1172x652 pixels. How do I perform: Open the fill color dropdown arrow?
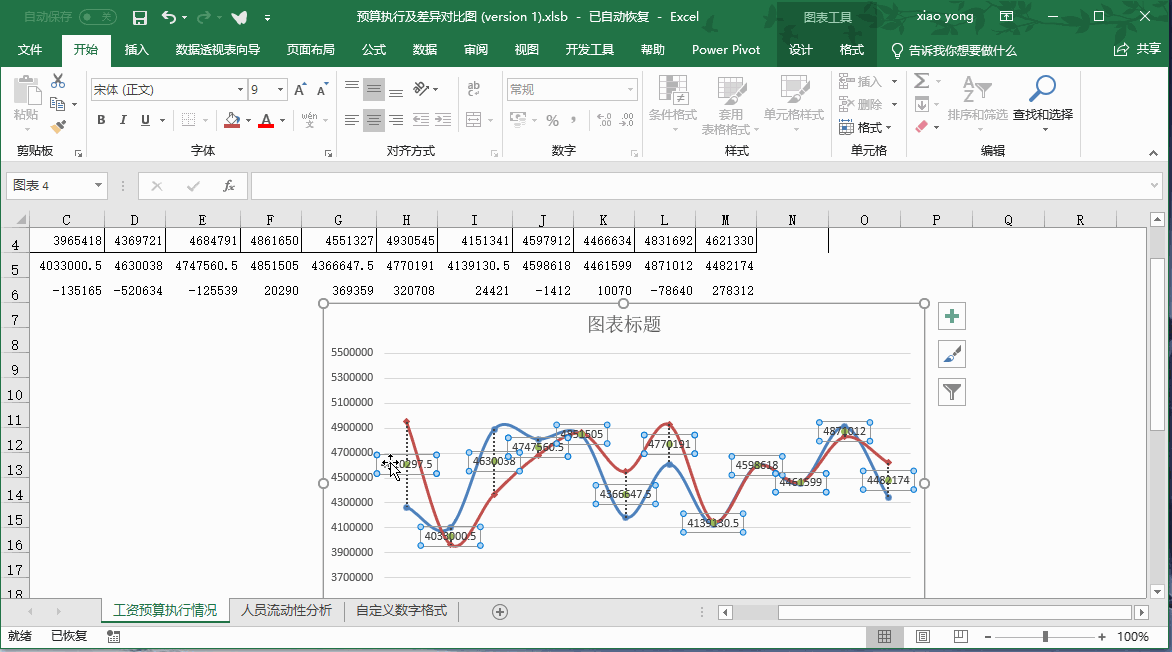(x=249, y=120)
